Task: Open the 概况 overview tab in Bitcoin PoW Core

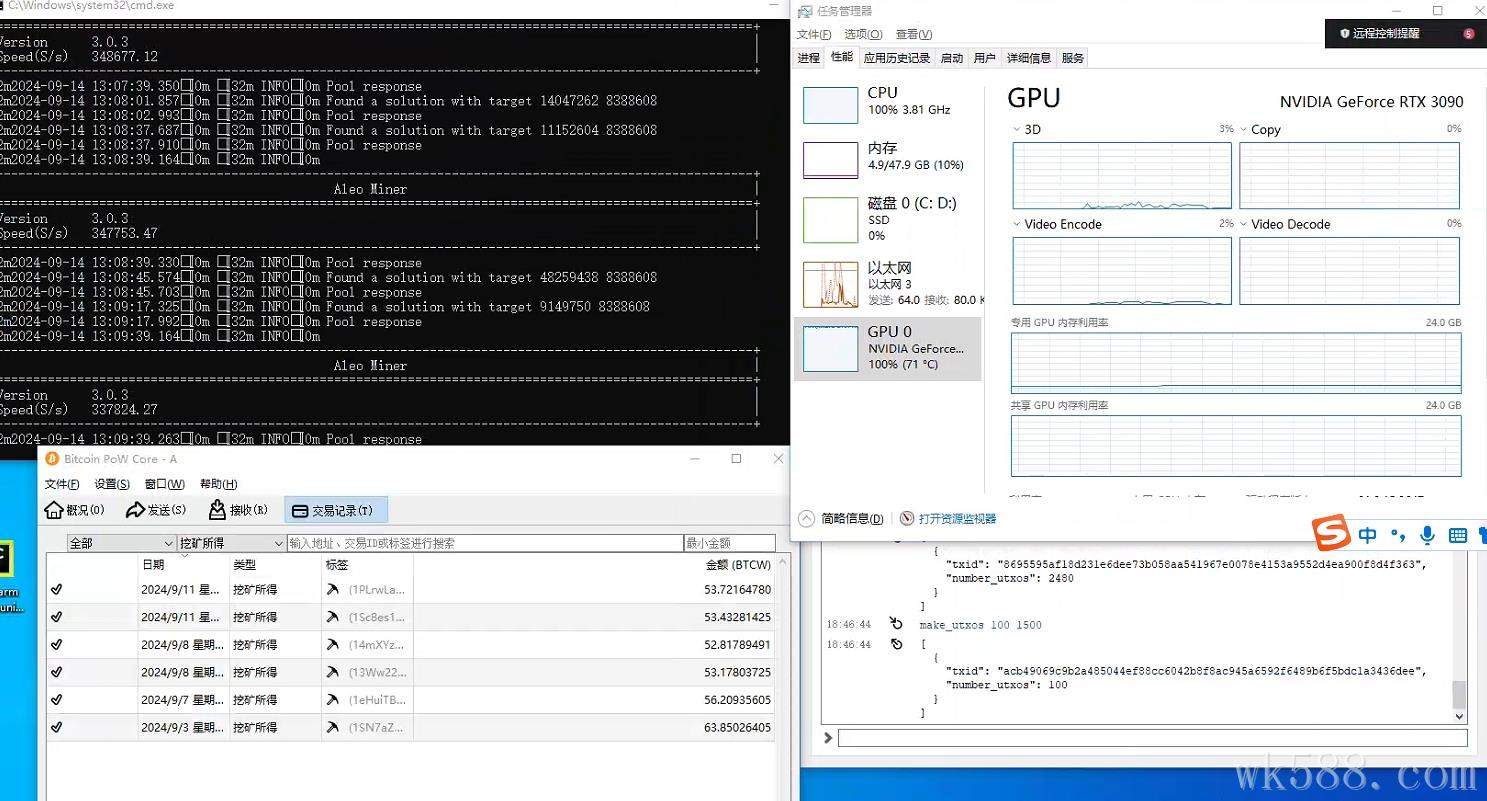Action: 75,510
